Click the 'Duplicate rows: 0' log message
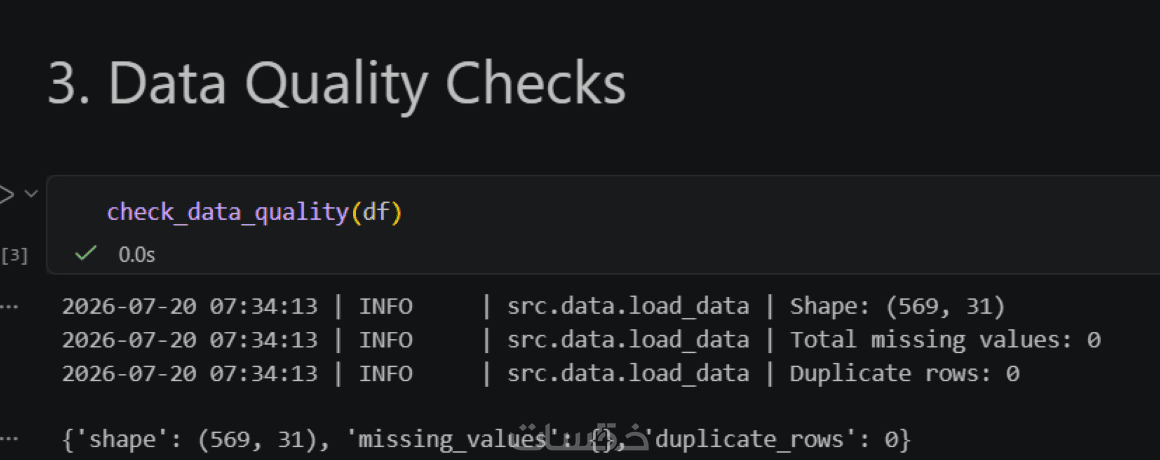1160x460 pixels. click(905, 373)
